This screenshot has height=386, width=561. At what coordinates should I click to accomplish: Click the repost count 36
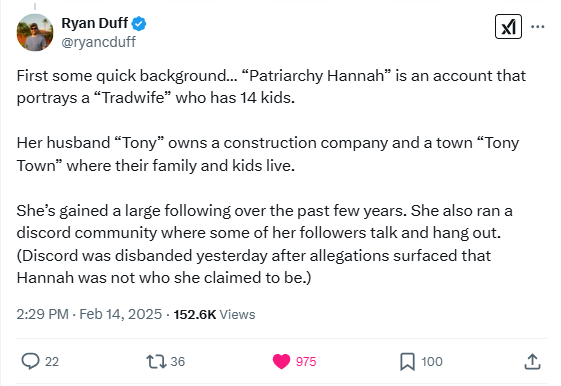coord(178,362)
